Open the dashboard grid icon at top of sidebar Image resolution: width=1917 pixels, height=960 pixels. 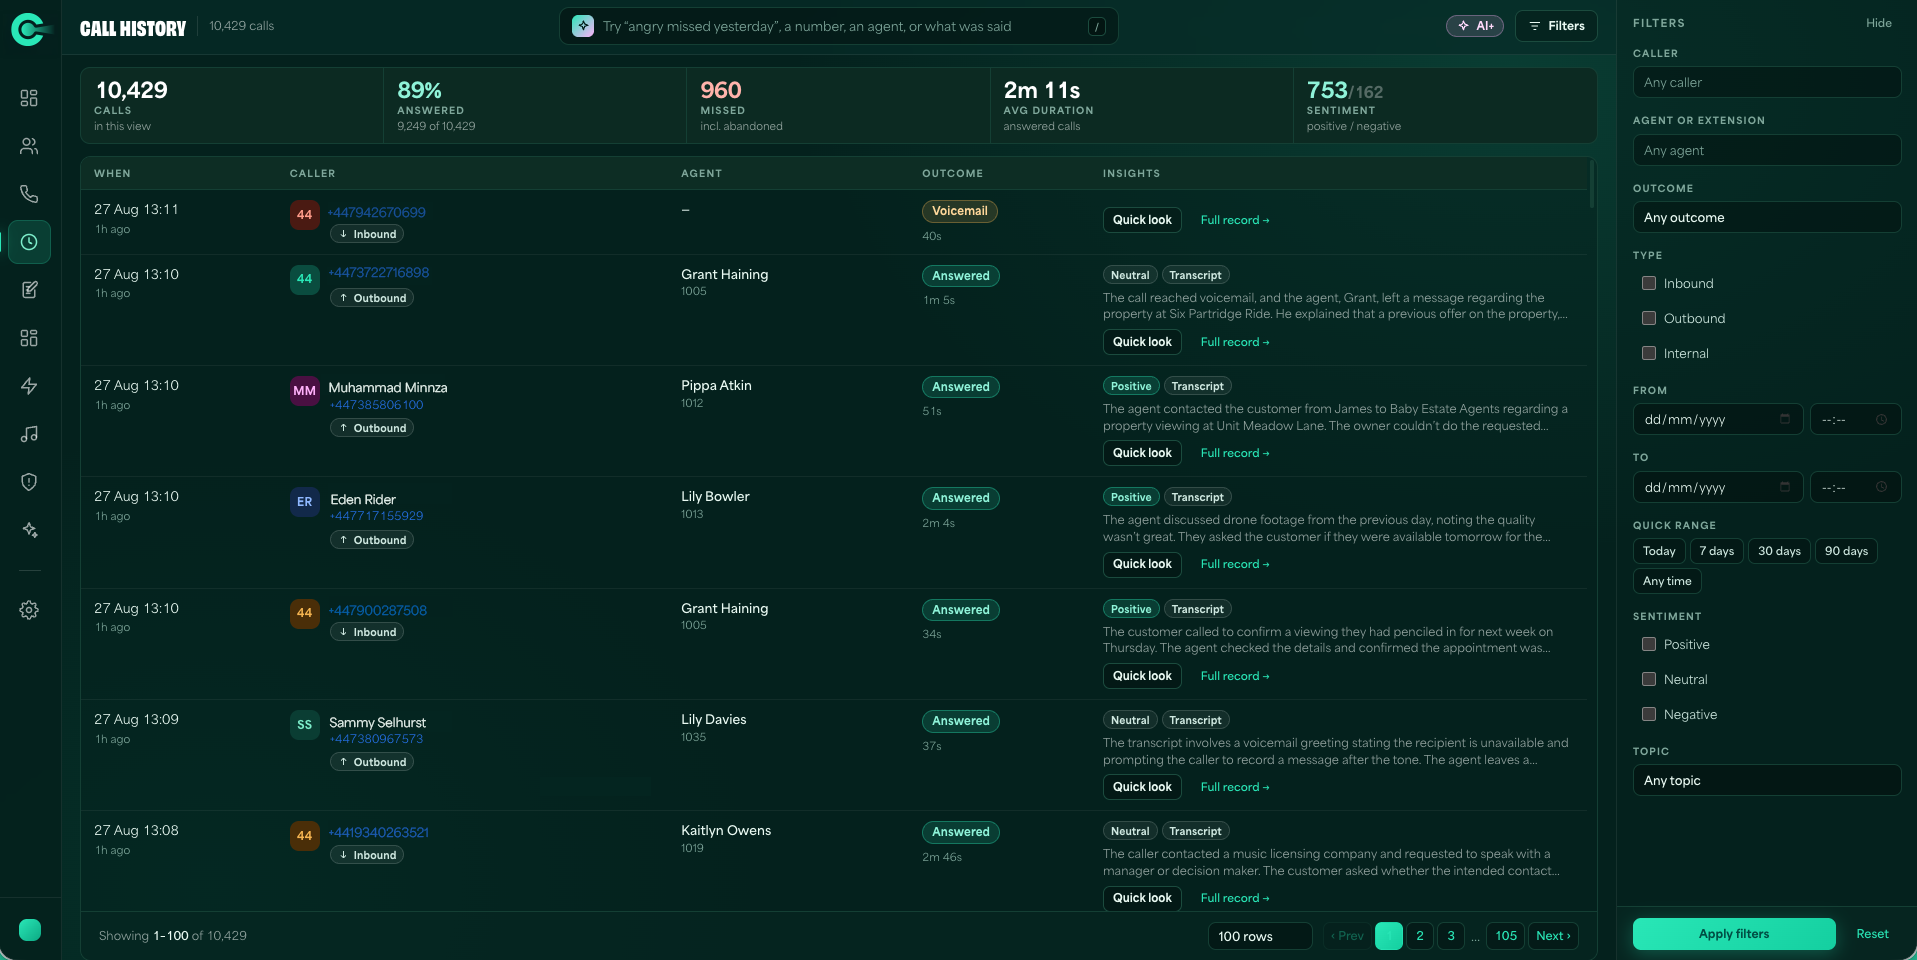[x=29, y=98]
